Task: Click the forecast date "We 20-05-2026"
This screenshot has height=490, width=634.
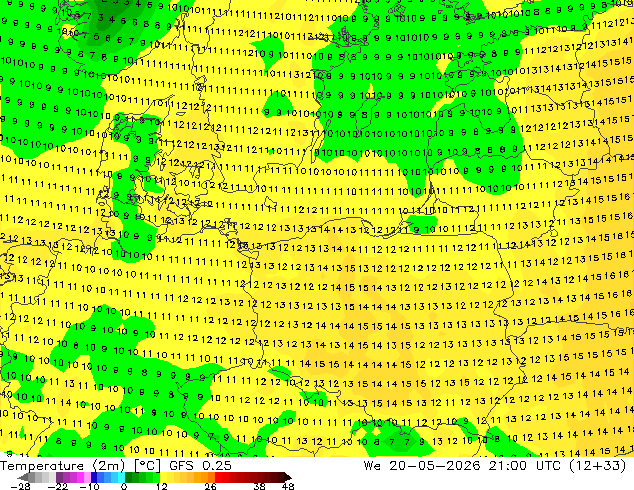Action: point(422,466)
